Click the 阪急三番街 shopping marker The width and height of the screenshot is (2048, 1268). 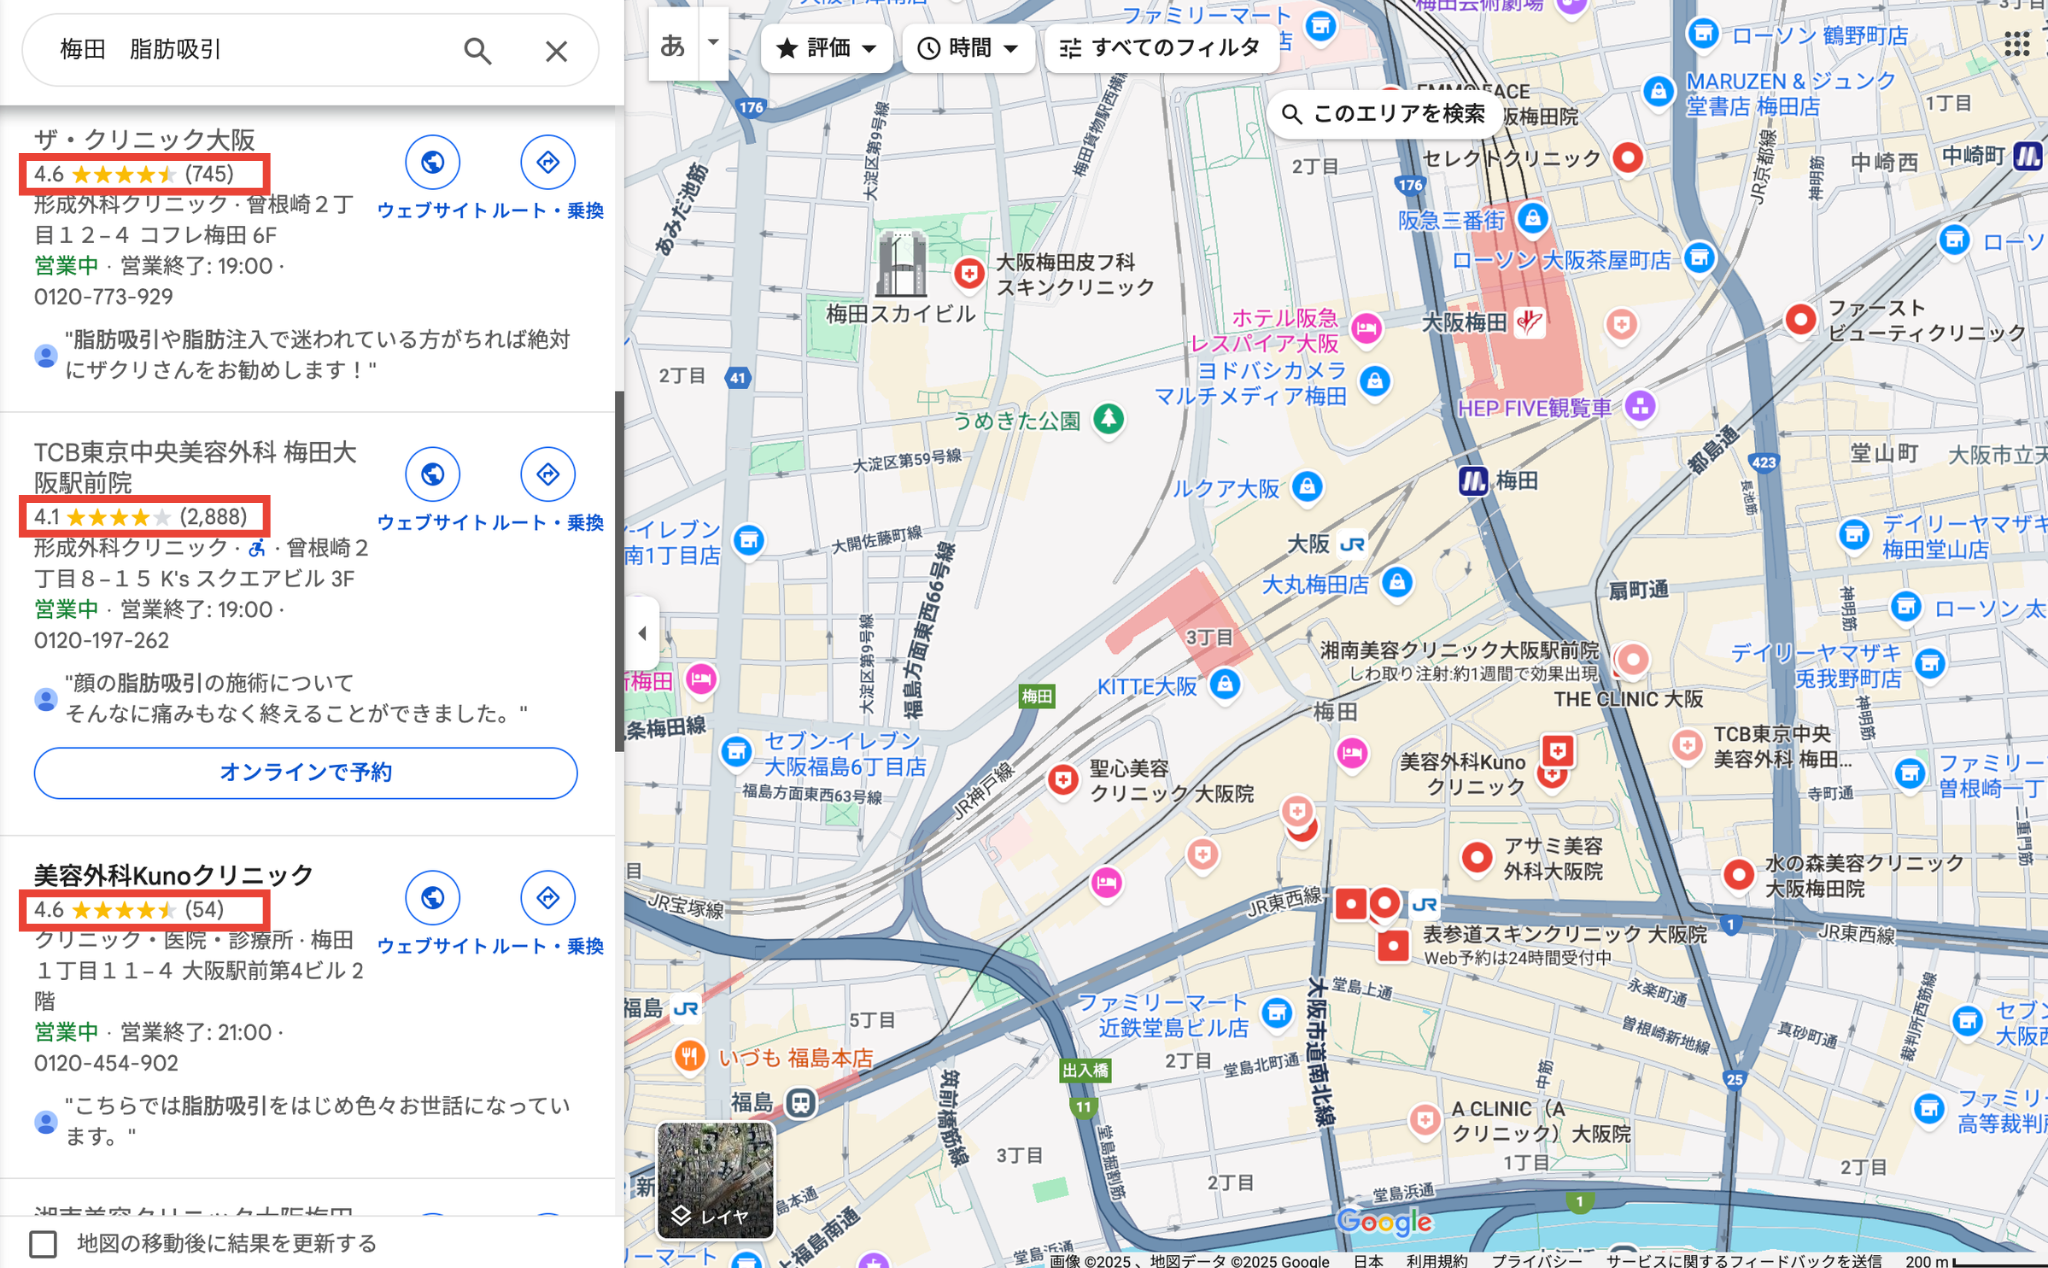point(1533,218)
